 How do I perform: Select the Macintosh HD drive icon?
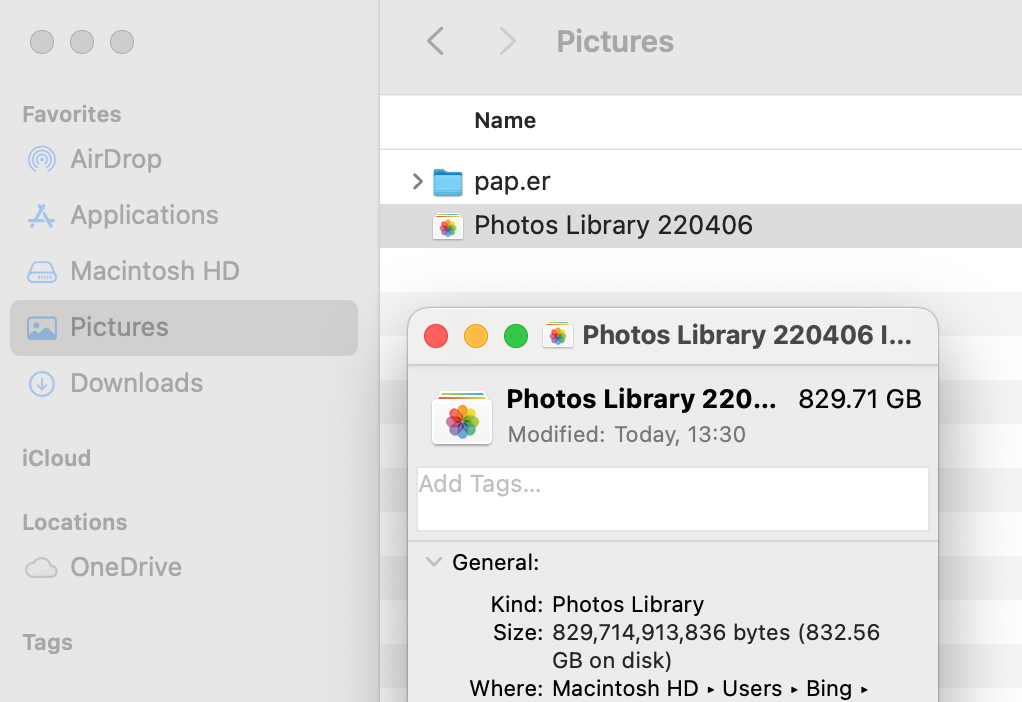point(42,272)
